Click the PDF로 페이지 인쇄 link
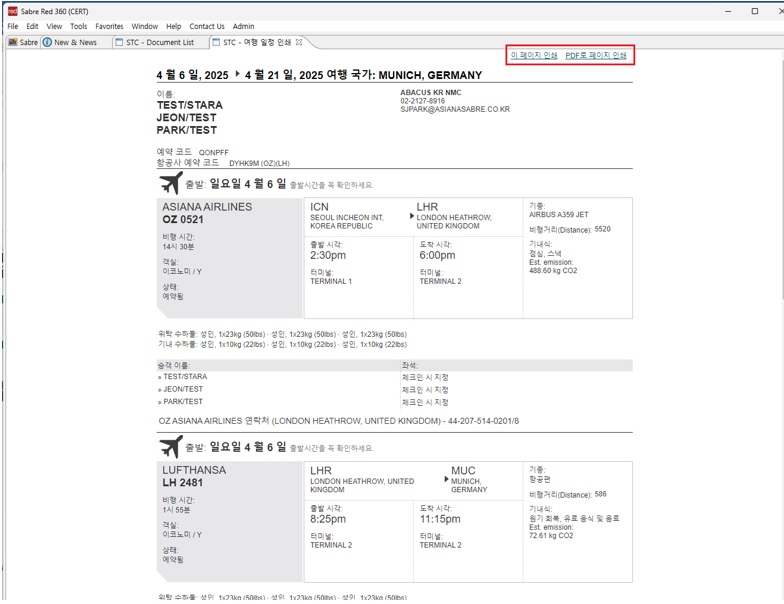 pos(596,56)
